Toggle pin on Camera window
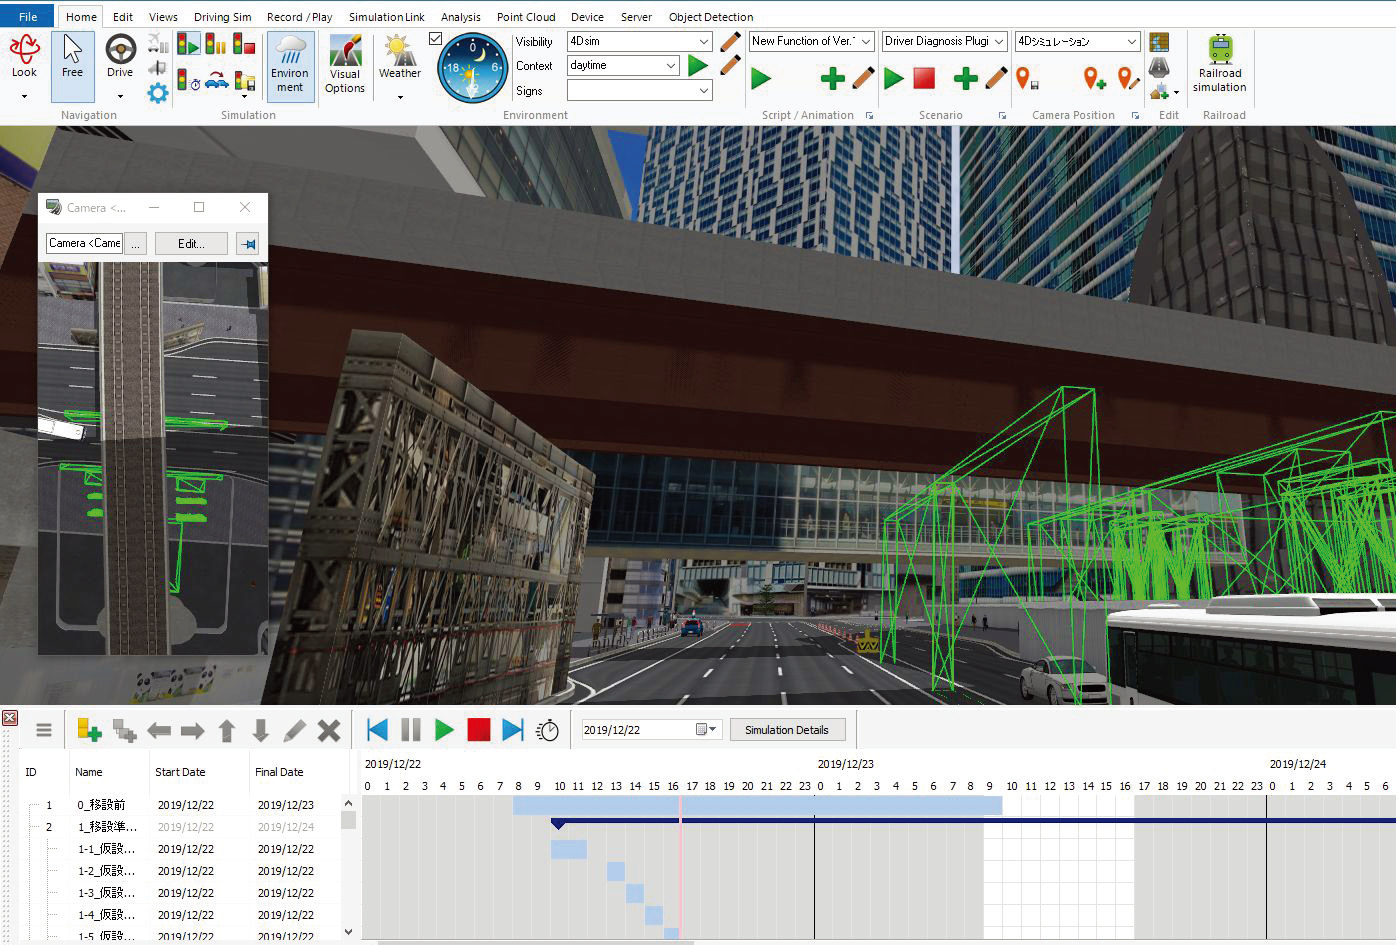This screenshot has width=1396, height=945. click(x=248, y=243)
